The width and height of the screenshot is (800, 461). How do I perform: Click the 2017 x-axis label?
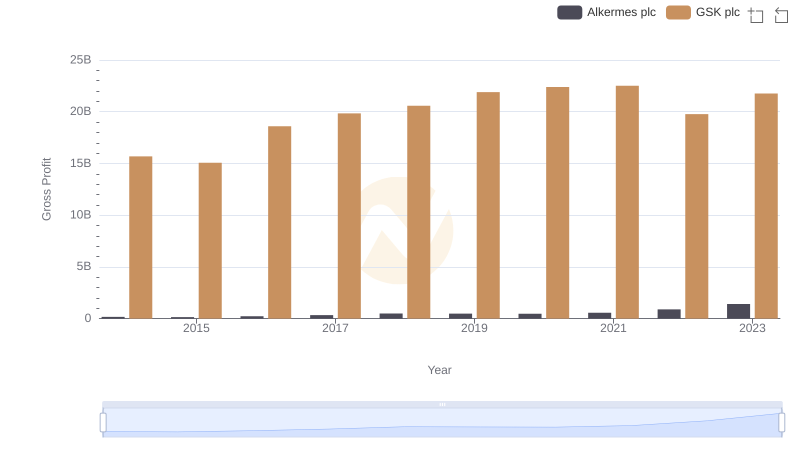tap(335, 328)
